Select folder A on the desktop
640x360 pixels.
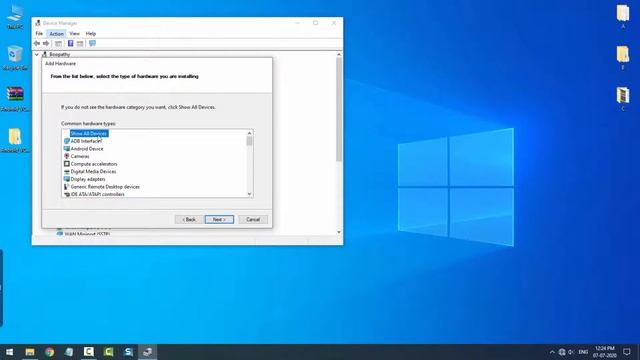coord(623,16)
